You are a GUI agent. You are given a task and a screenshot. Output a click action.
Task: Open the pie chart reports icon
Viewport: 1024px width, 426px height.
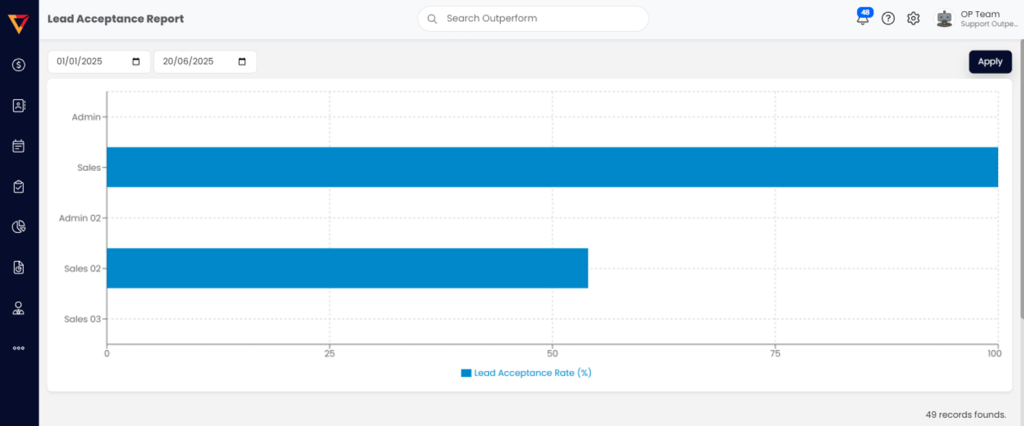pos(18,227)
